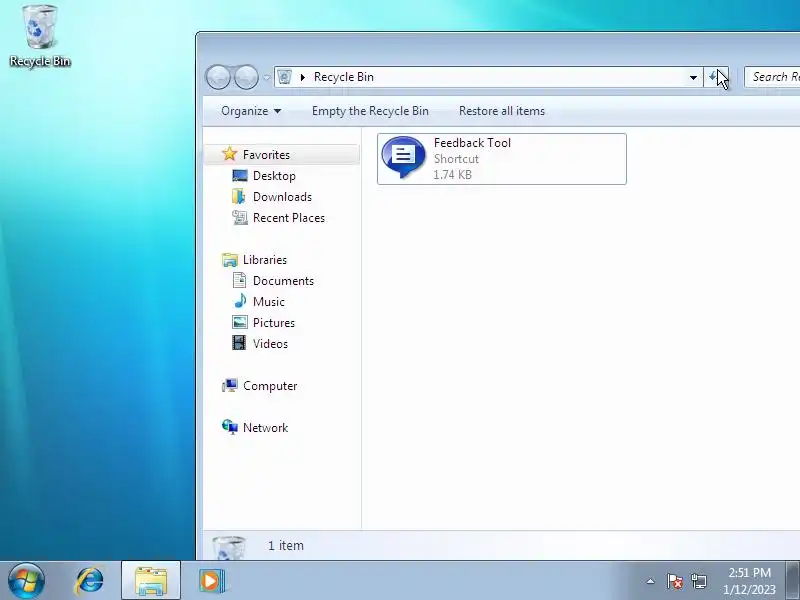The width and height of the screenshot is (800, 600).
Task: Click Empty the Recycle Bin
Action: pos(370,111)
